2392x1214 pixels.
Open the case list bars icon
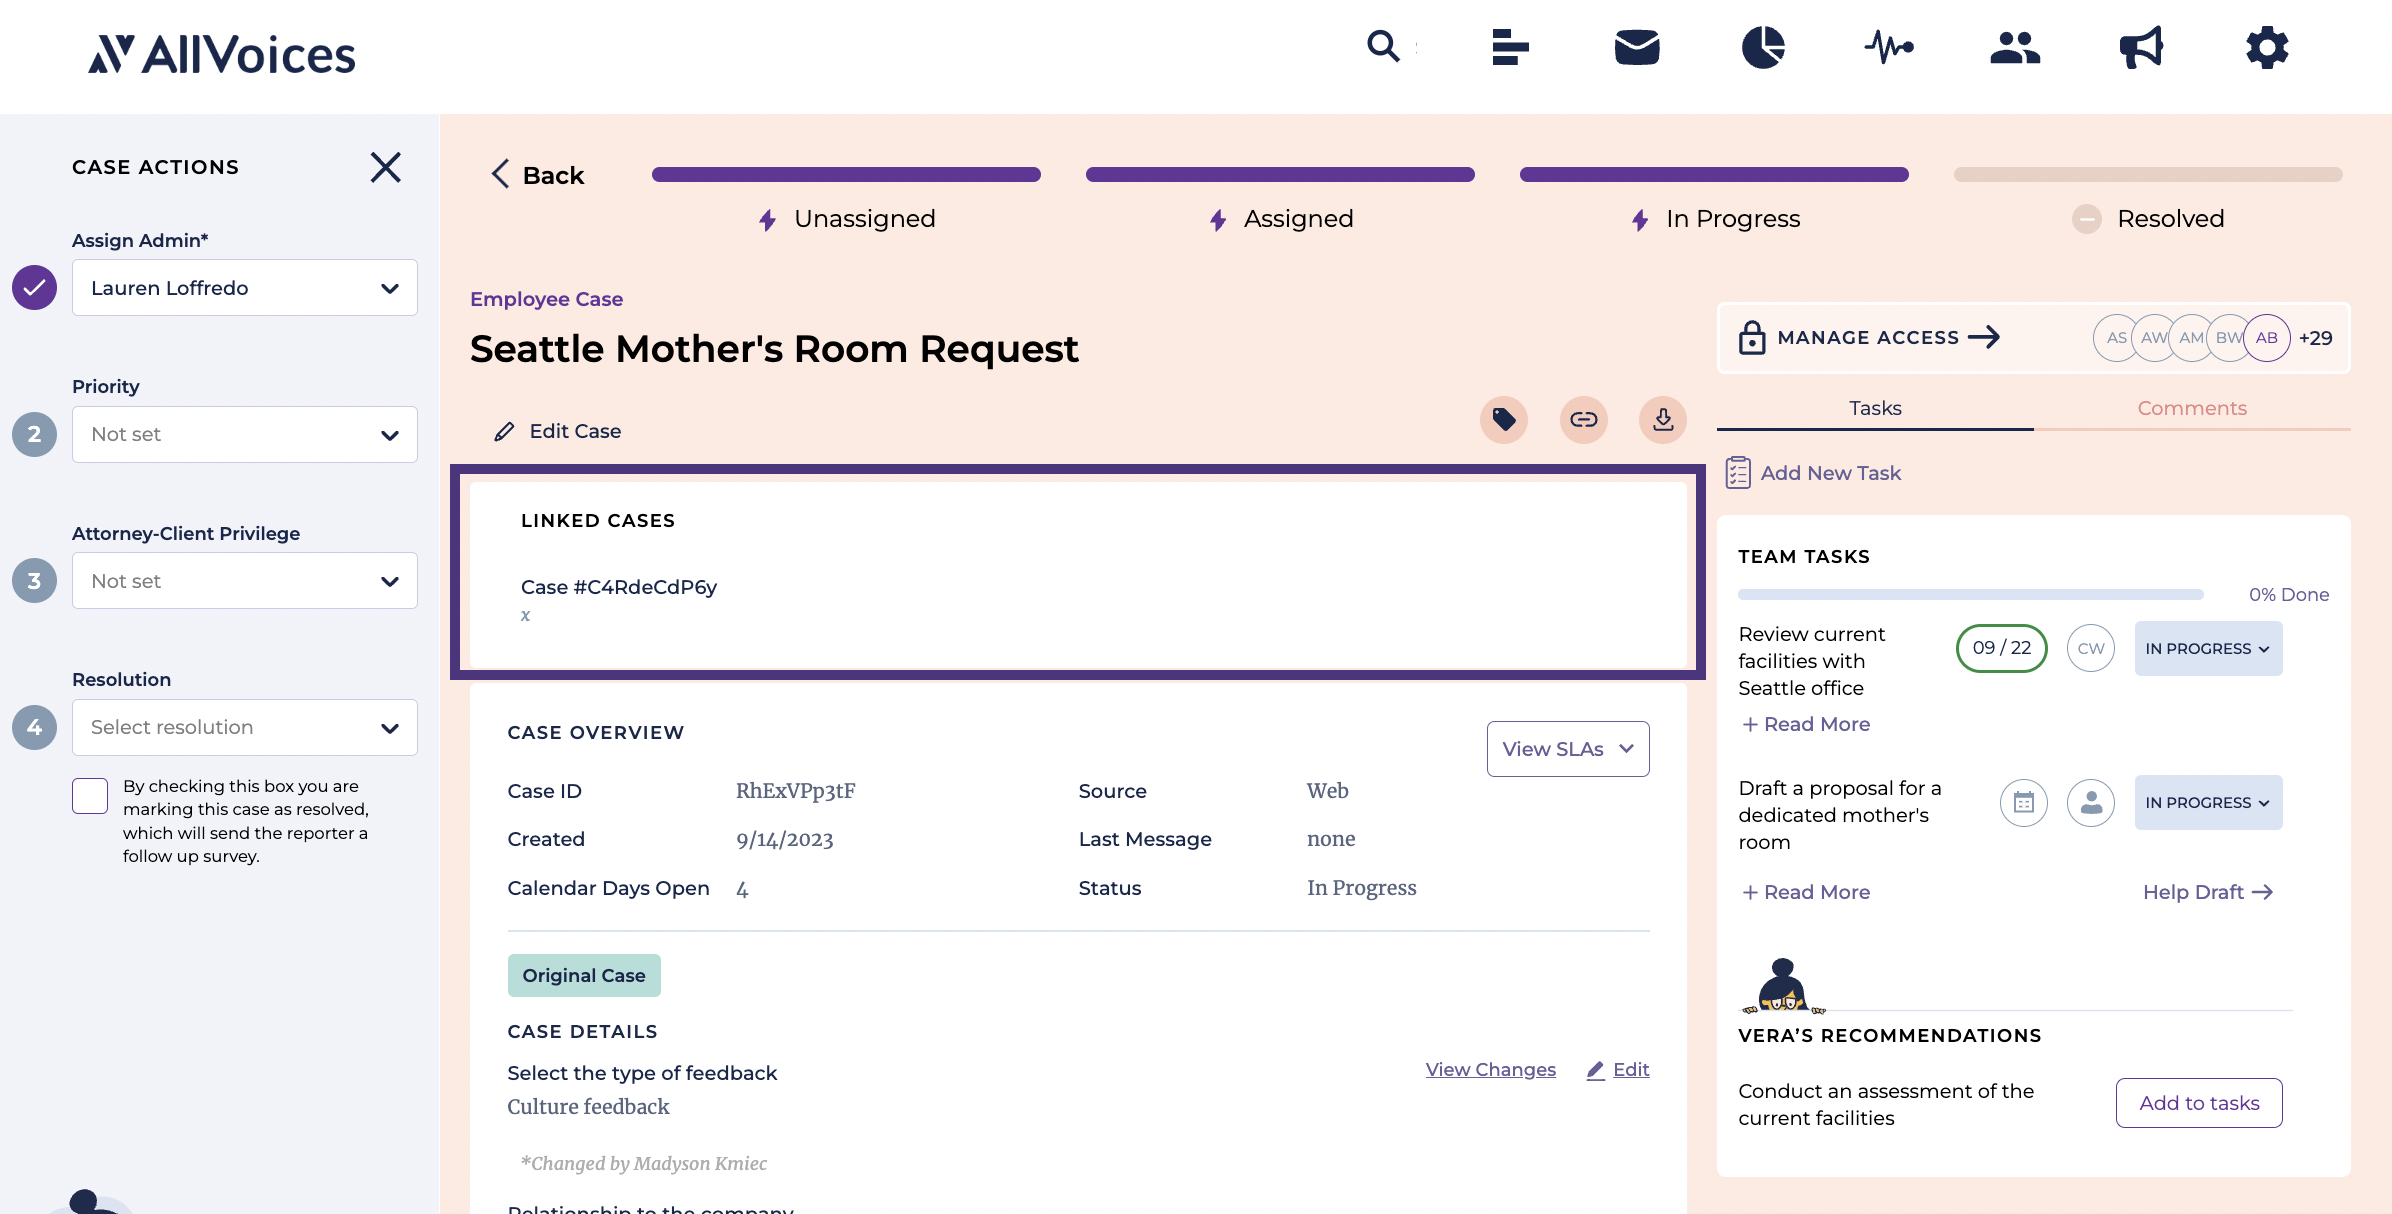[x=1510, y=47]
